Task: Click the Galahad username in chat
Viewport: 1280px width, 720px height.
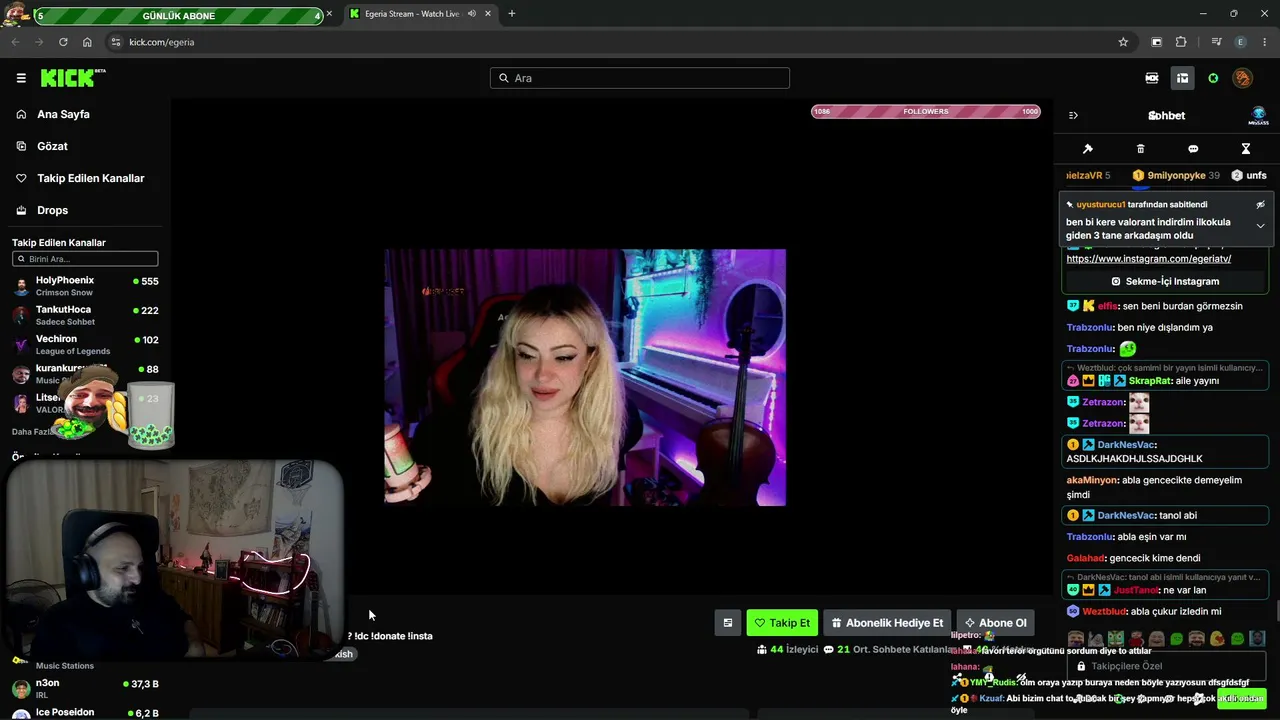Action: click(x=1085, y=558)
